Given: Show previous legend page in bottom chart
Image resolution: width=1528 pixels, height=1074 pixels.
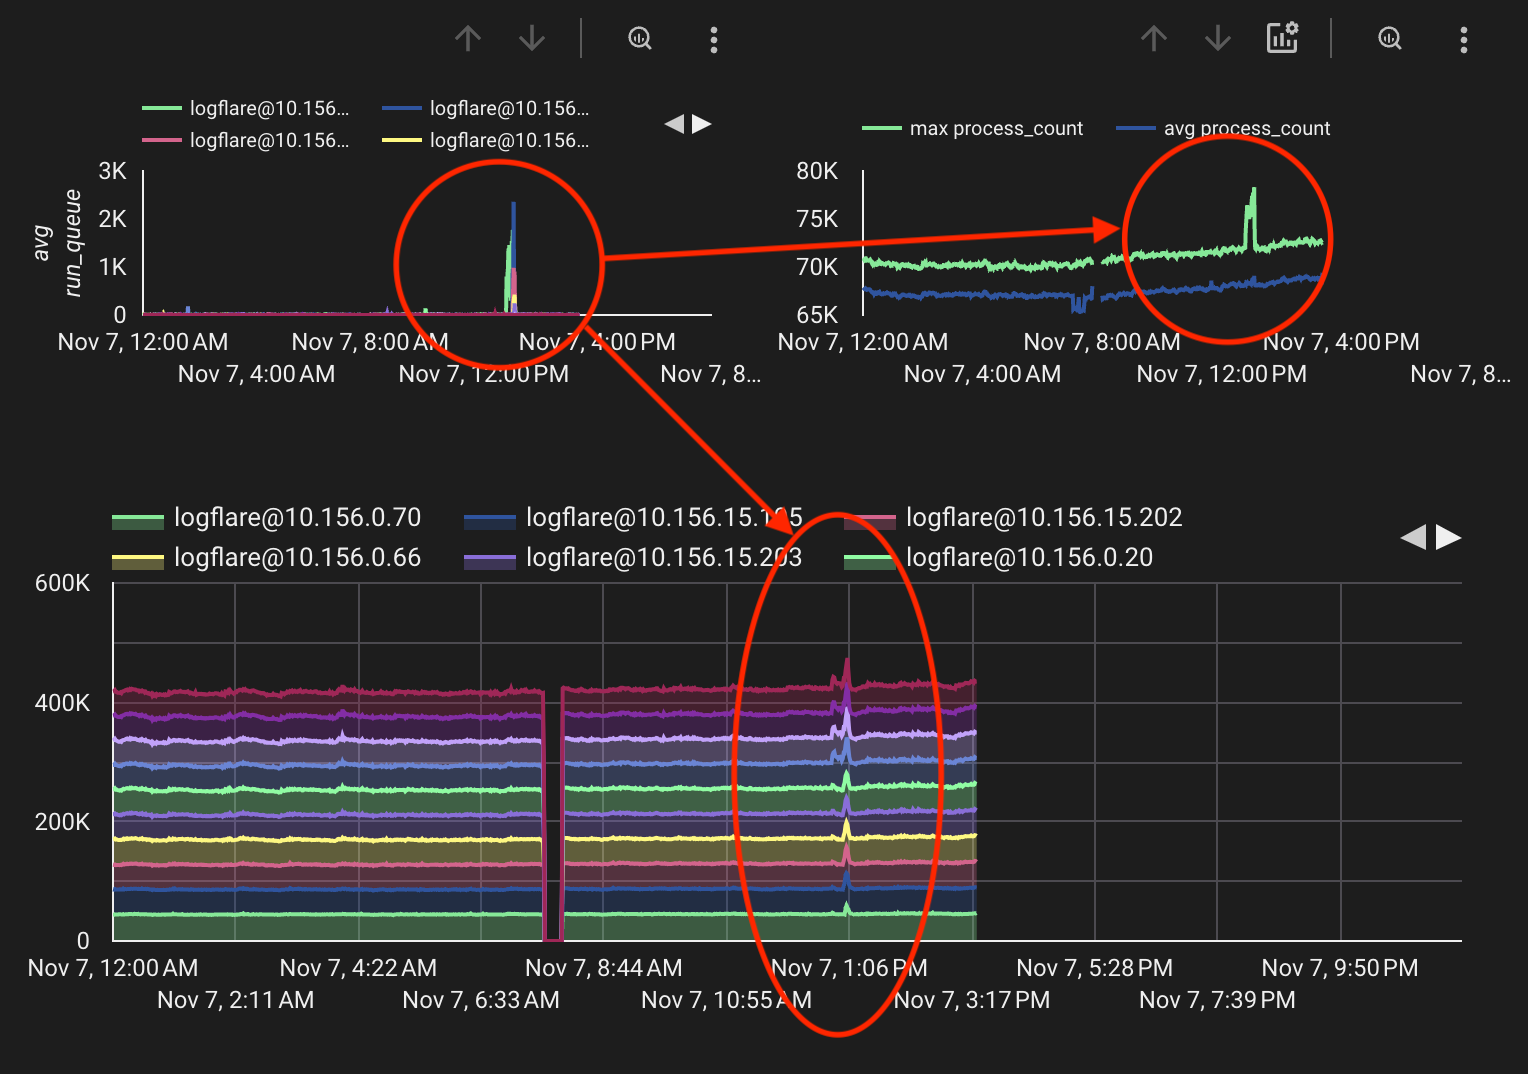Looking at the screenshot, I should click(x=1413, y=538).
